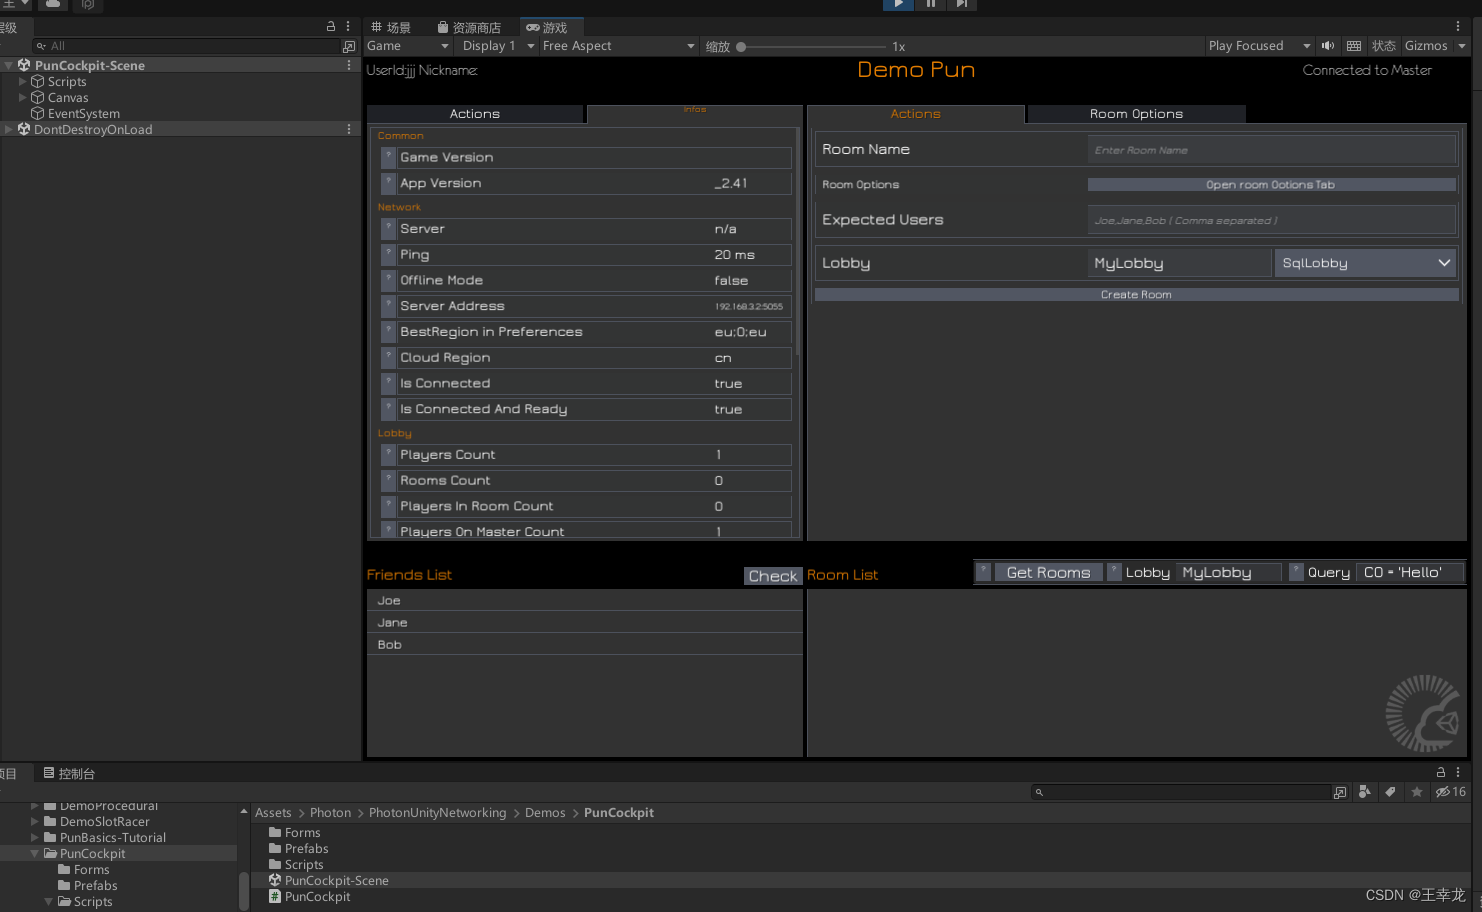The image size is (1482, 912).
Task: Expand the Scripts object in Hierarchy
Action: coord(23,81)
